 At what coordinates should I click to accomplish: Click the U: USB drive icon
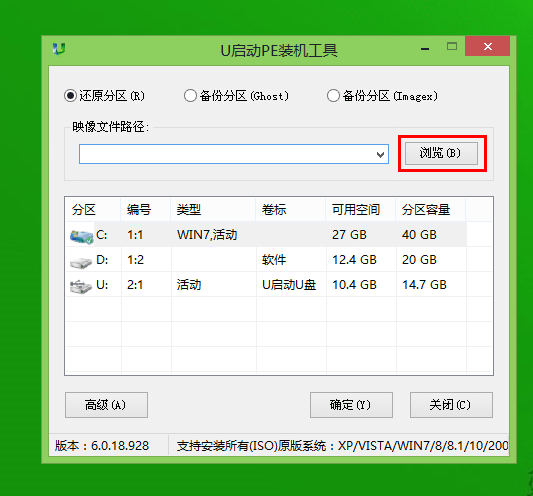tap(81, 287)
